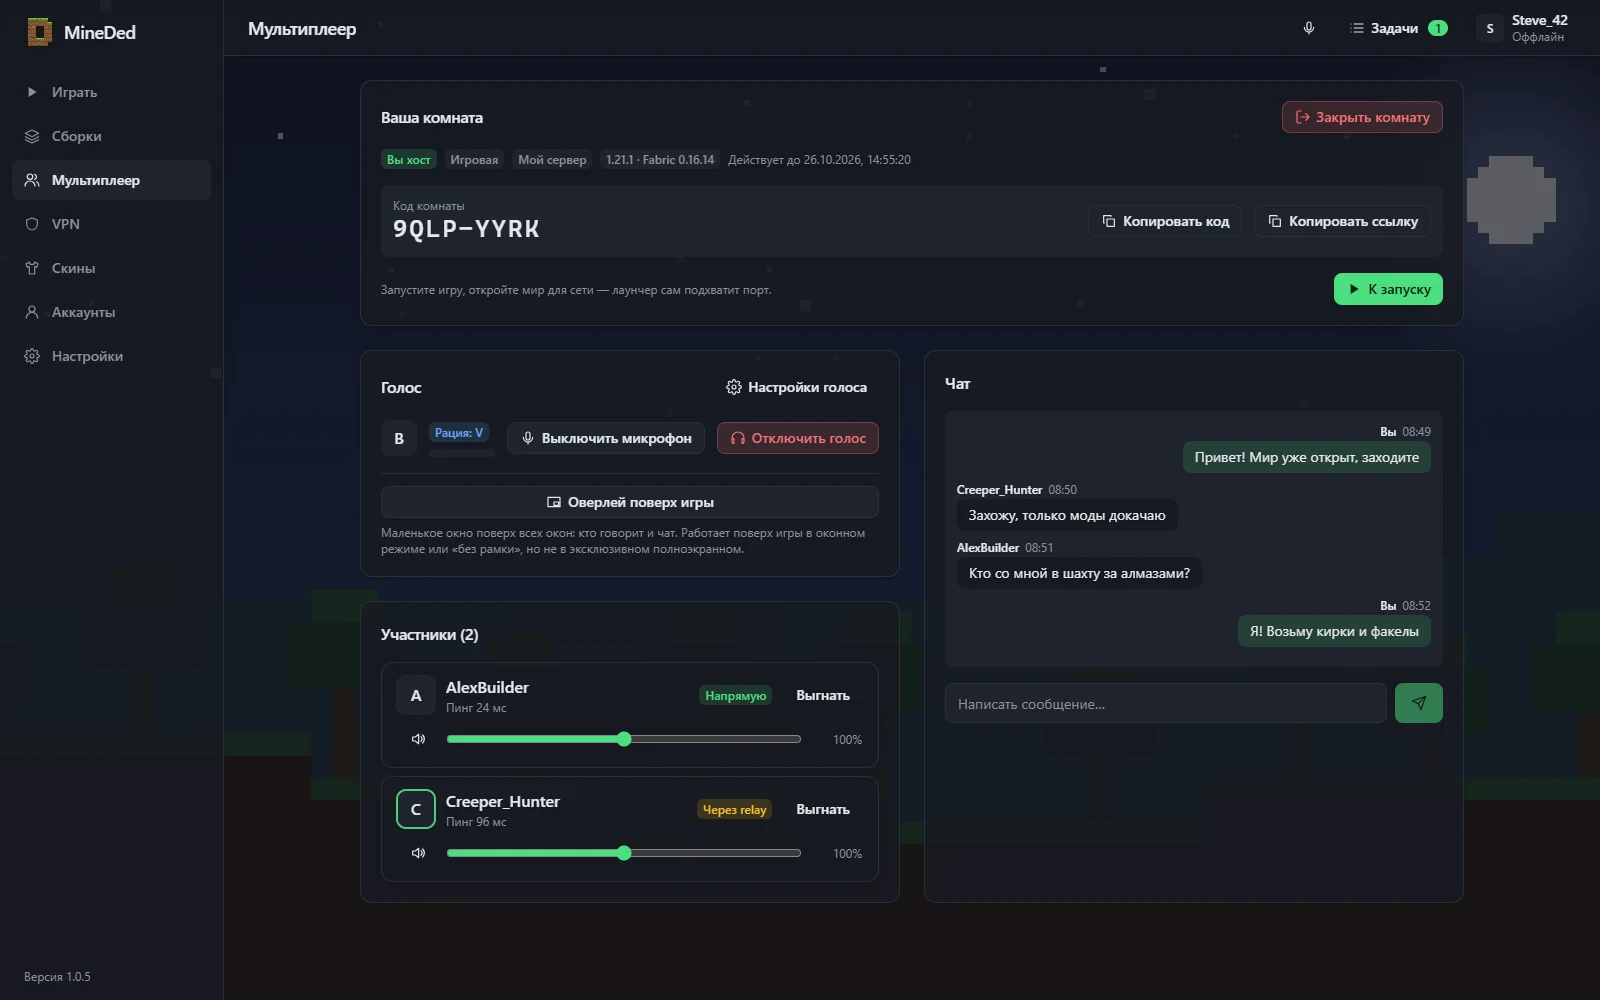Click the Напрямую connection badge
Image resolution: width=1600 pixels, height=1000 pixels.
click(735, 695)
